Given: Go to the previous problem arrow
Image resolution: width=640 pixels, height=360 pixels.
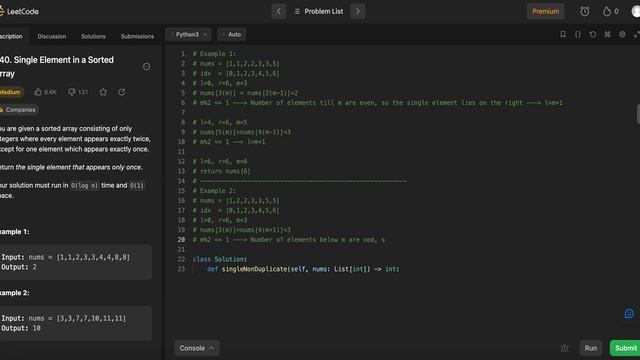Looking at the screenshot, I should coord(279,11).
